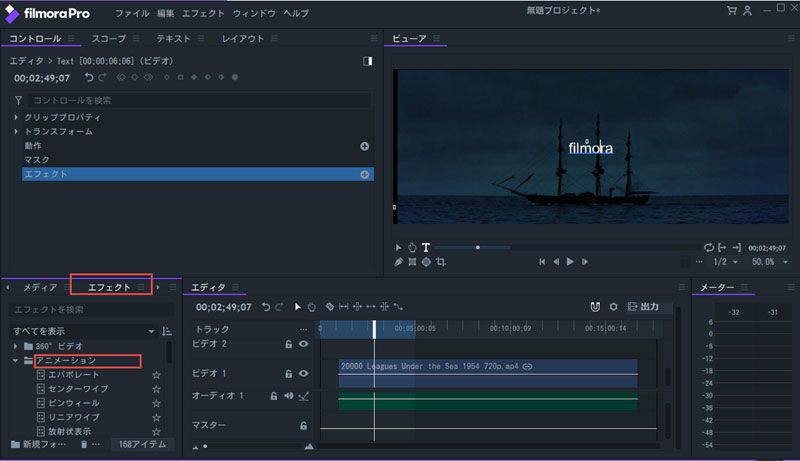800x461 pixels.
Task: Toggle lock on オーディオ 1 track
Action: tap(274, 396)
